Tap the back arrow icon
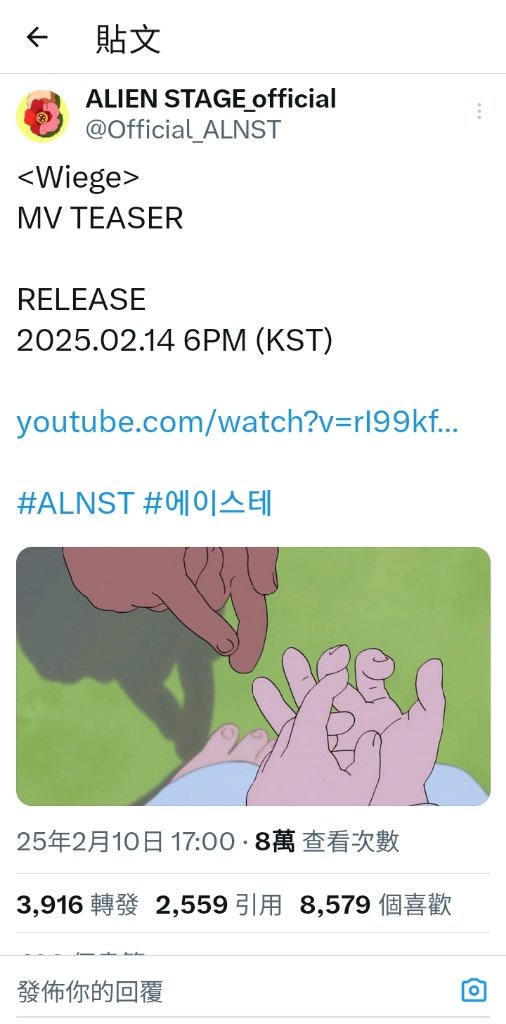 click(37, 37)
